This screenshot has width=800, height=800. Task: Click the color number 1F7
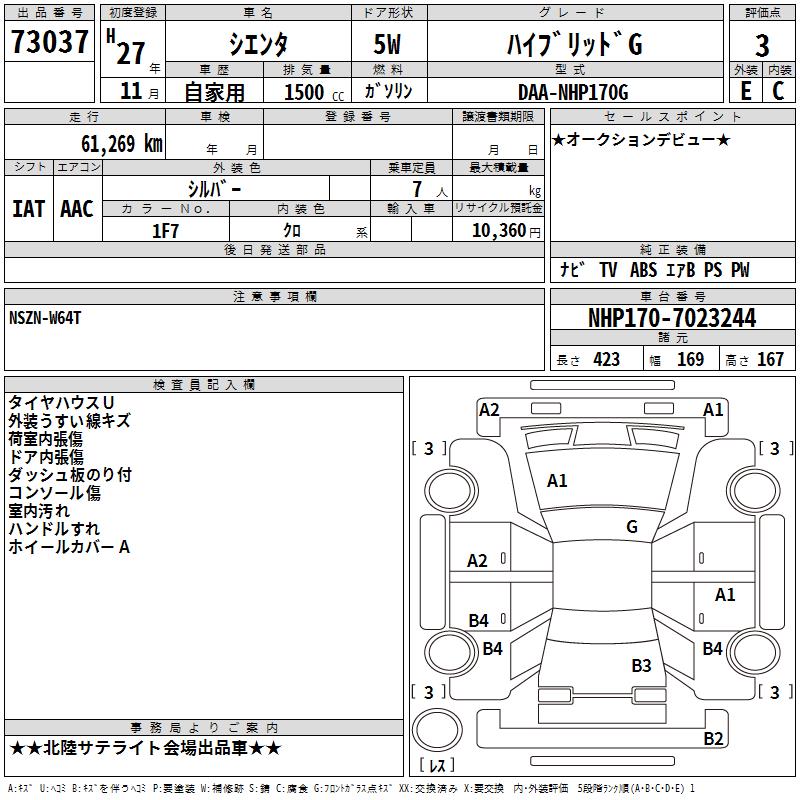point(165,231)
